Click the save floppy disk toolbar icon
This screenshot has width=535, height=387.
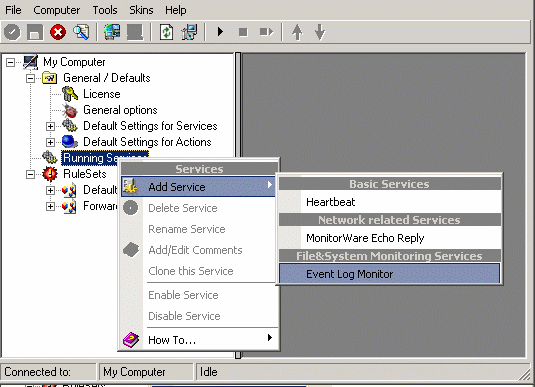click(35, 32)
